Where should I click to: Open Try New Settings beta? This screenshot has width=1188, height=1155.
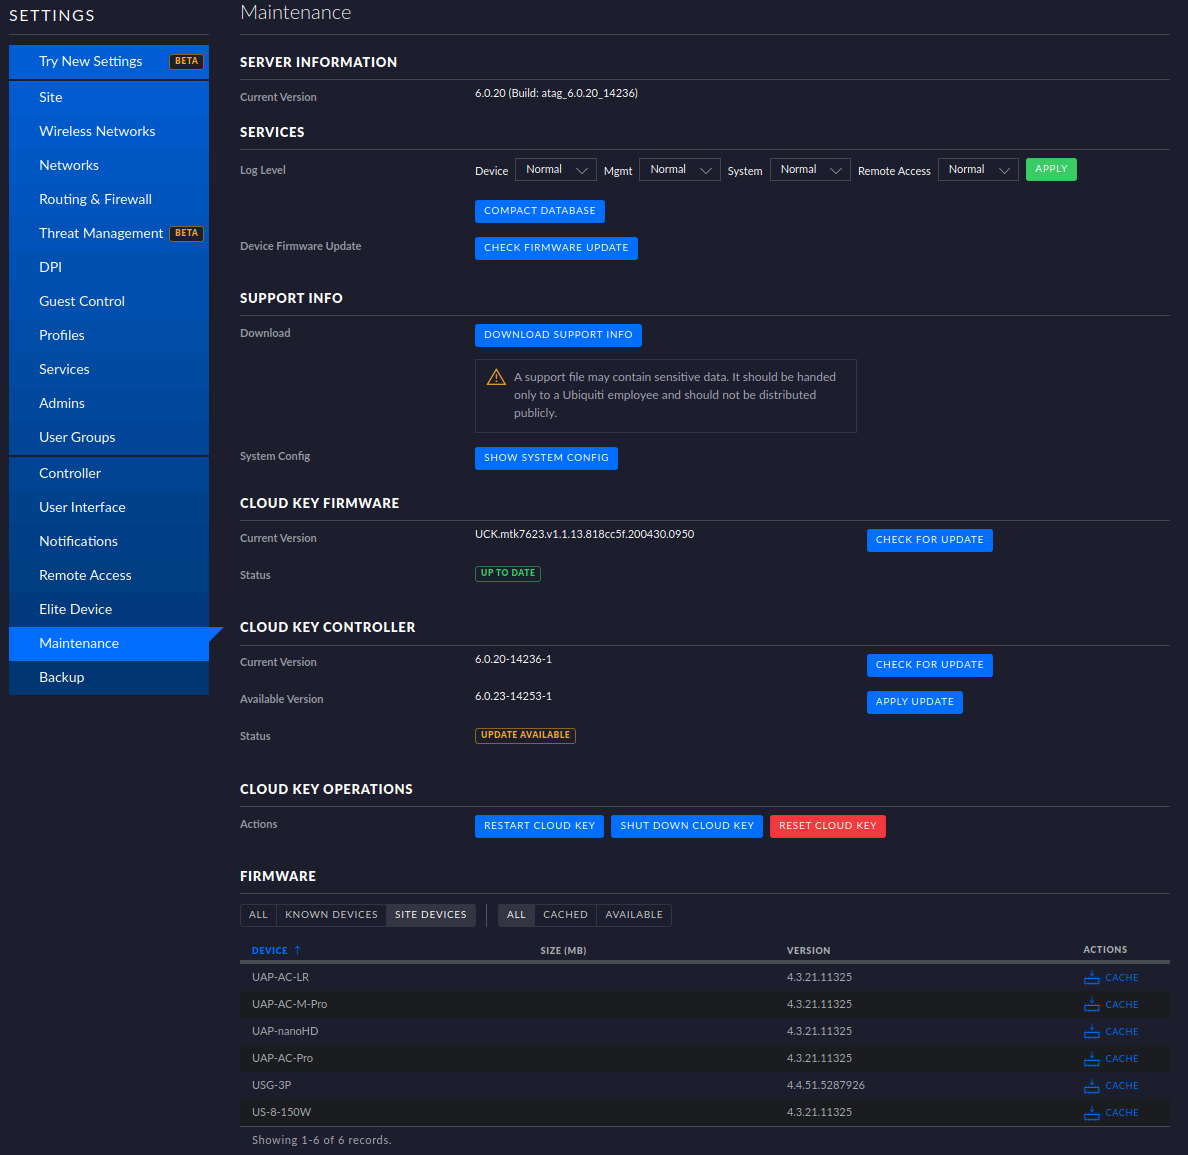click(x=109, y=61)
